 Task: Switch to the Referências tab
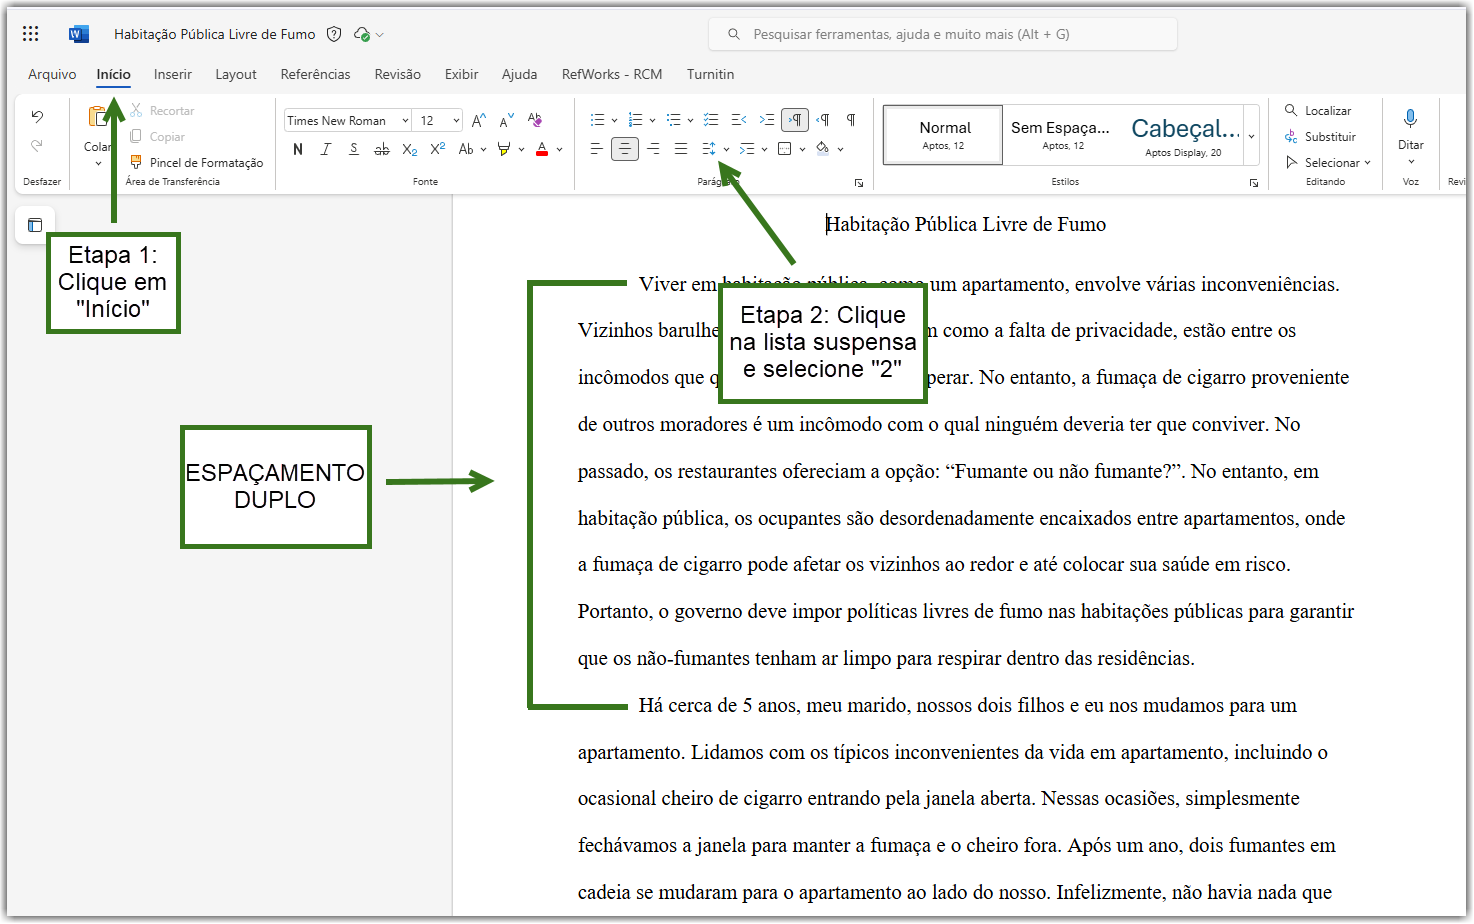(315, 74)
